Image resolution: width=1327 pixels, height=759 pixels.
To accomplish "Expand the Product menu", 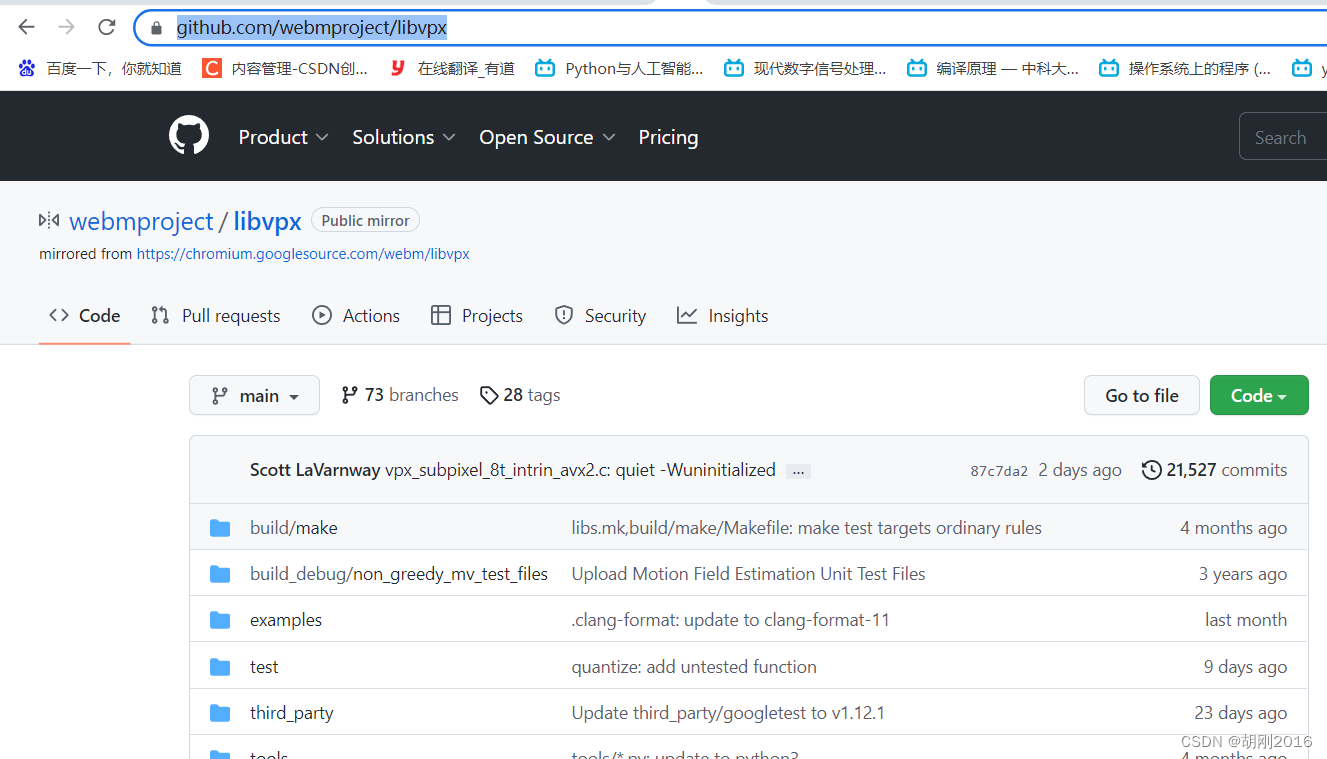I will (x=283, y=137).
